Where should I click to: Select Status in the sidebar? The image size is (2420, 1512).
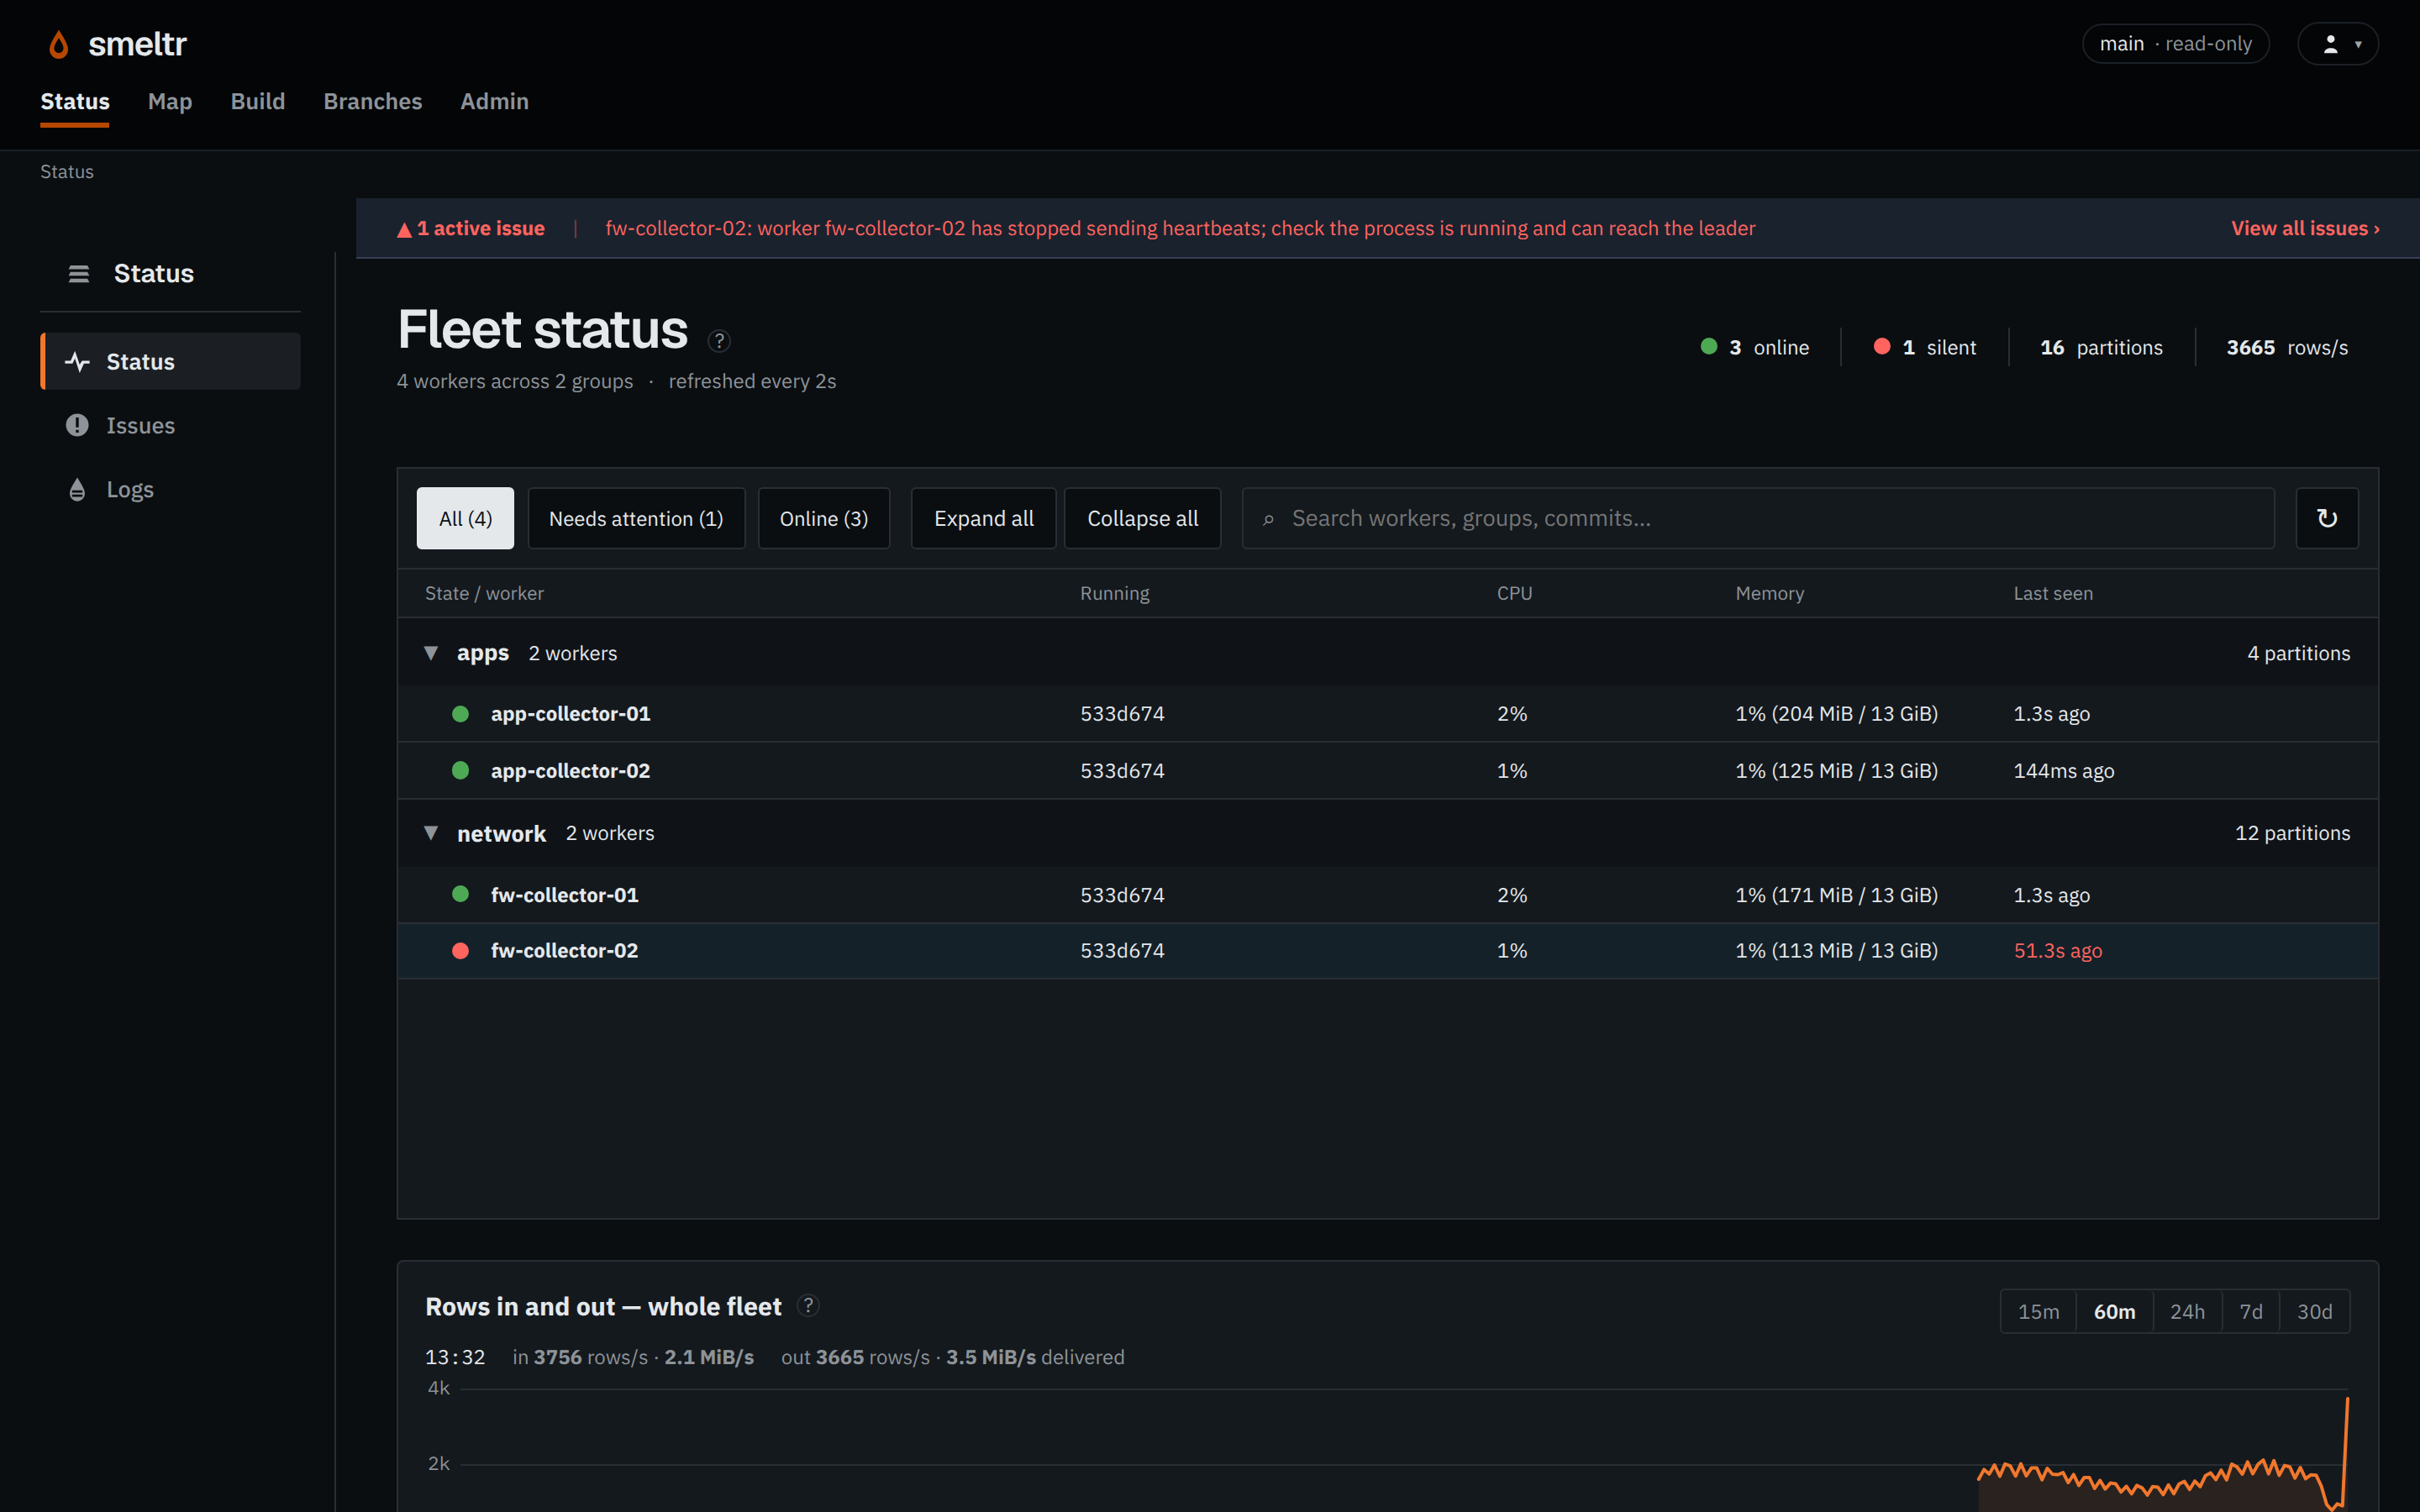pyautogui.click(x=170, y=361)
